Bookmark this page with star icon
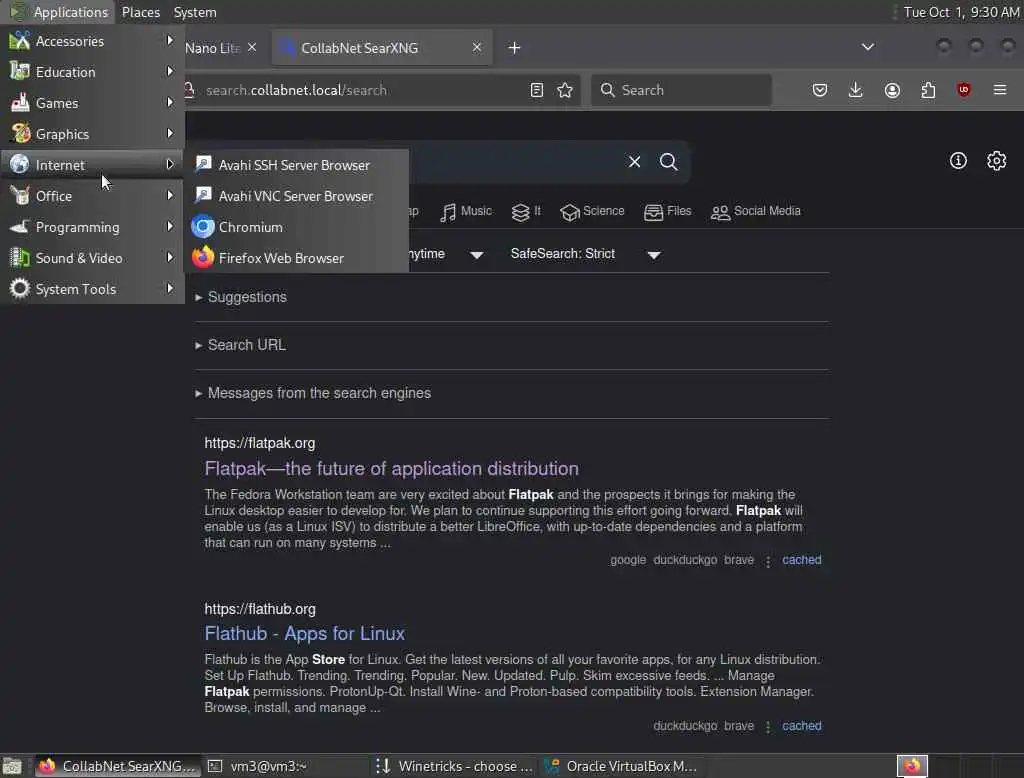1024x778 pixels. pyautogui.click(x=565, y=90)
